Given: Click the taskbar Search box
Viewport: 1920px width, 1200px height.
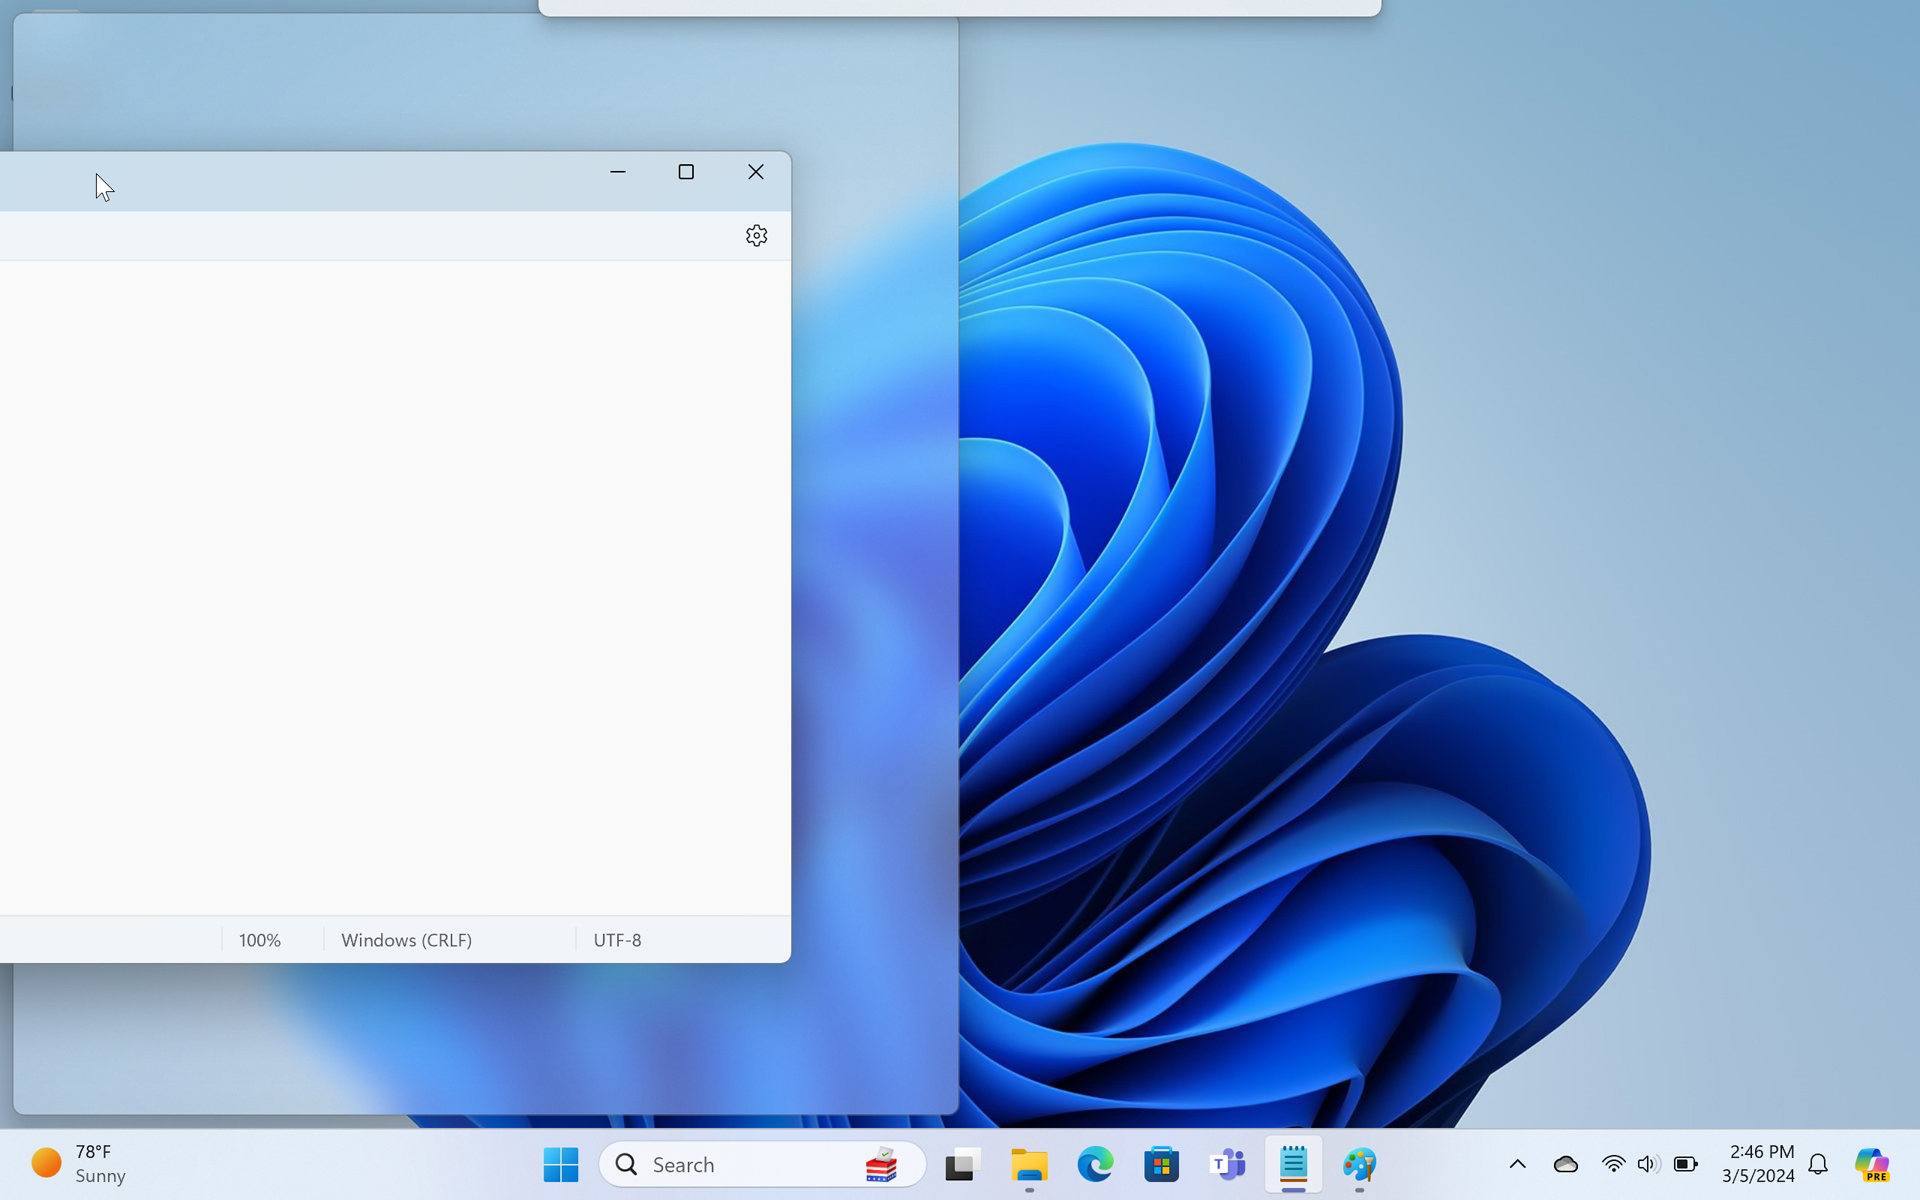Looking at the screenshot, I should coord(740,1164).
